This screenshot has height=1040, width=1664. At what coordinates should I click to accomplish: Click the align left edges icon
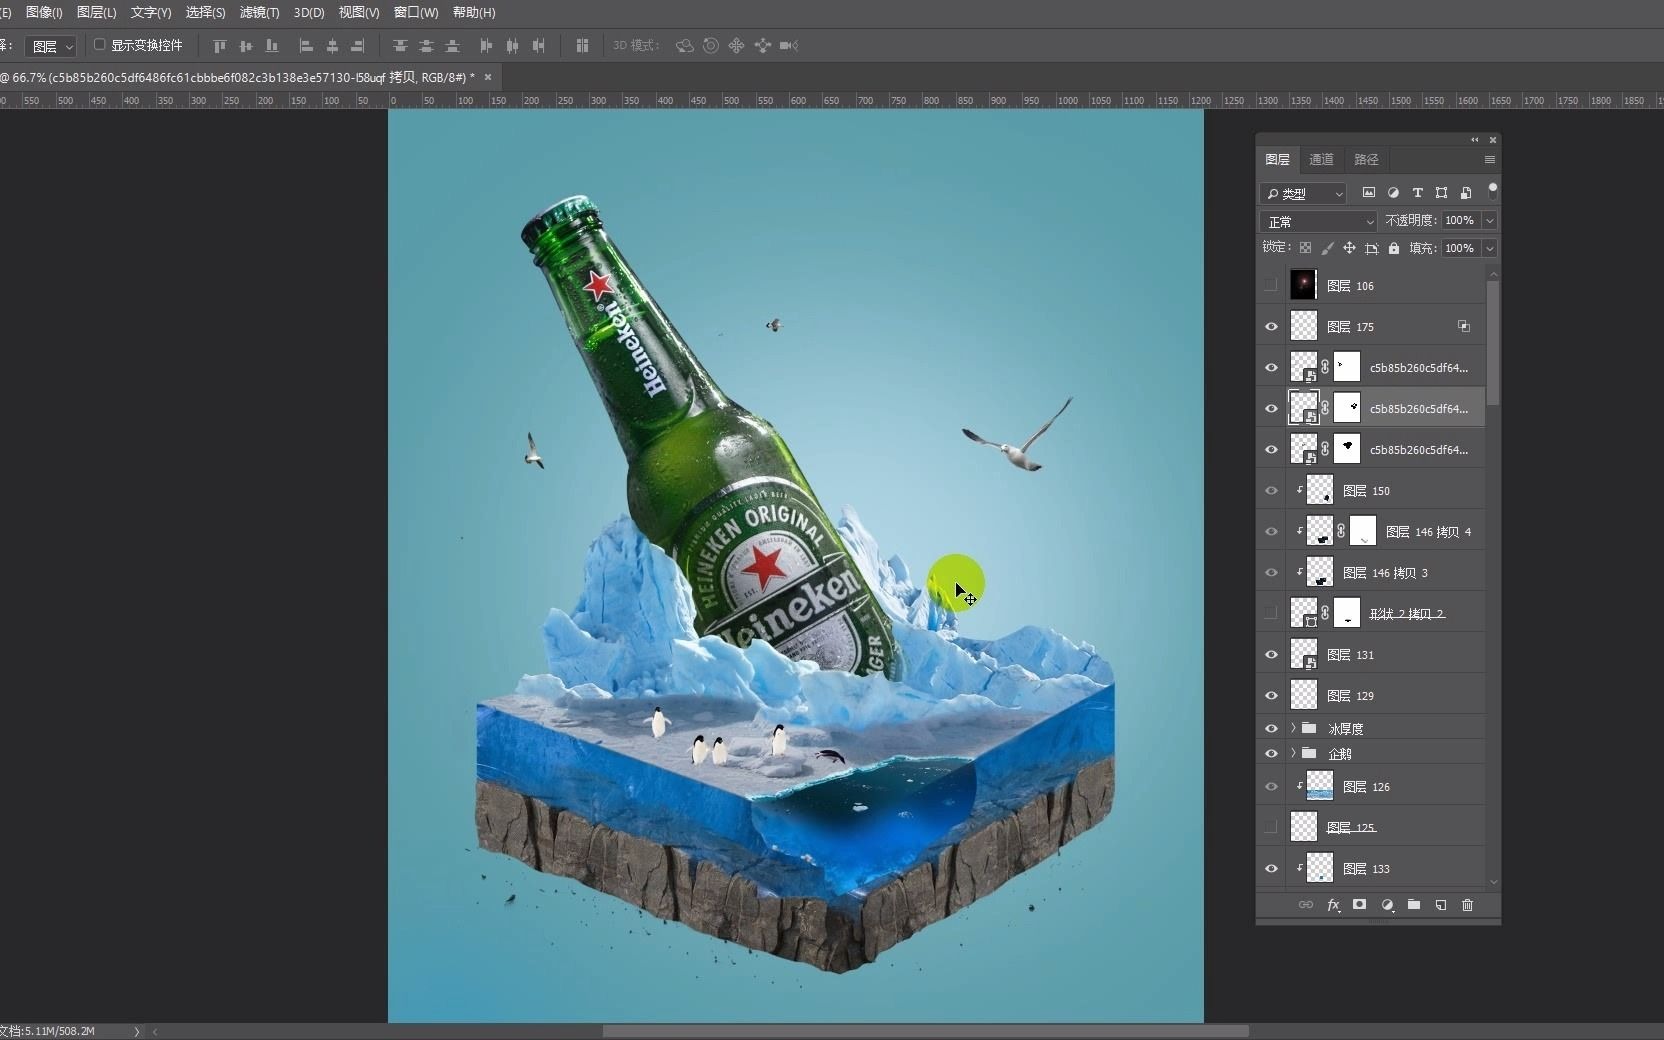306,45
